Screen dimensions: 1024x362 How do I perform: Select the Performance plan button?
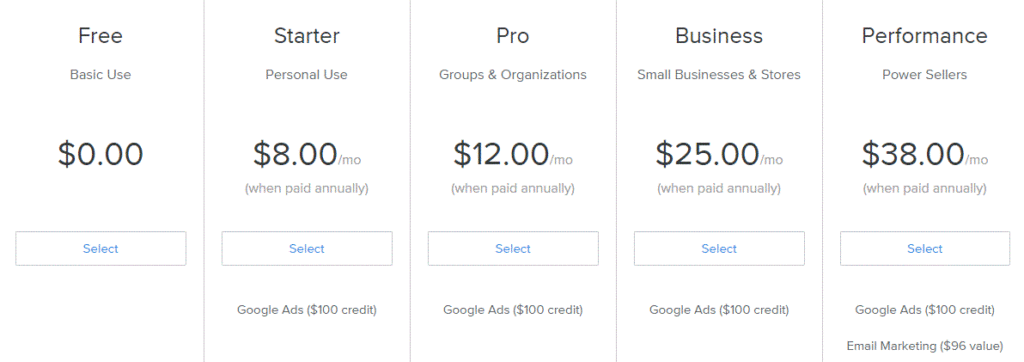tap(925, 248)
